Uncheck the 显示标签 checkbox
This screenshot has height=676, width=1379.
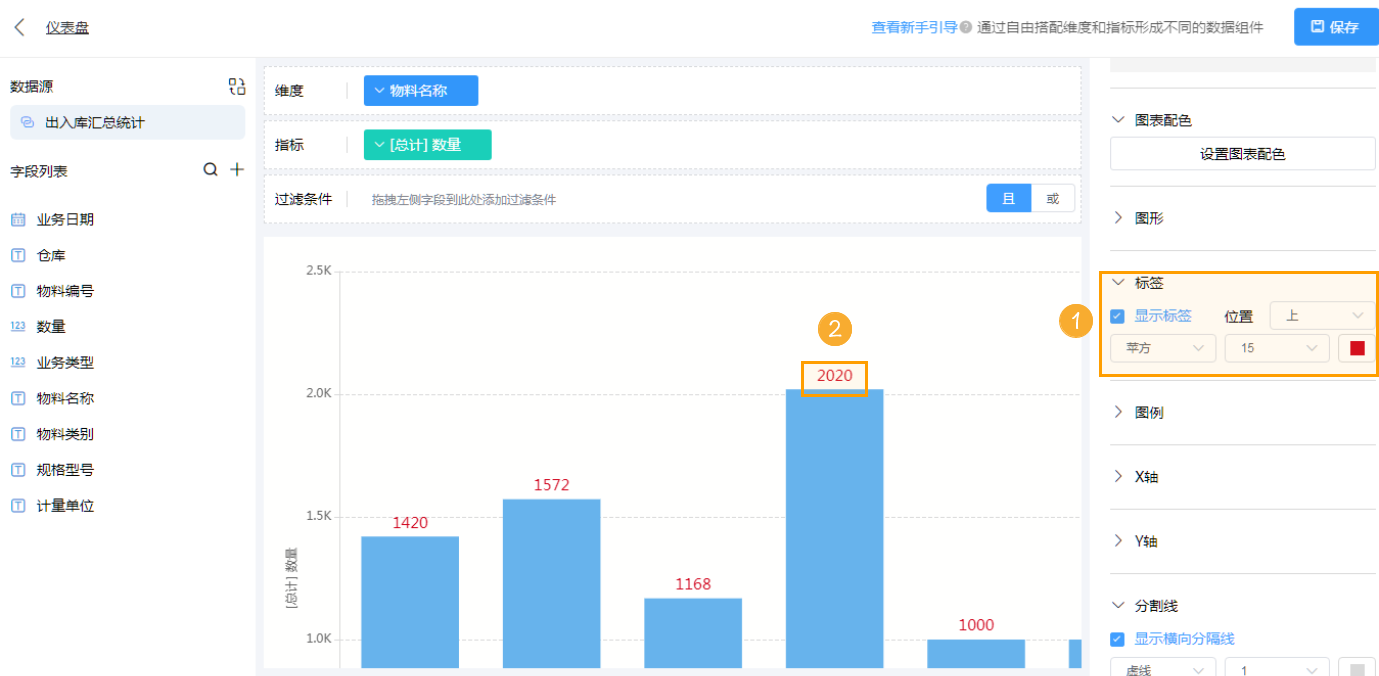pos(1118,317)
